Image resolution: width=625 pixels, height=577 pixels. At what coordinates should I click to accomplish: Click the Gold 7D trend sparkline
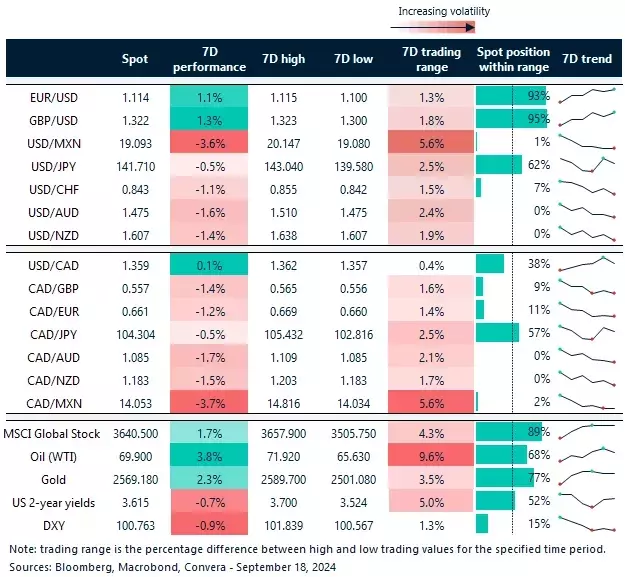(586, 478)
